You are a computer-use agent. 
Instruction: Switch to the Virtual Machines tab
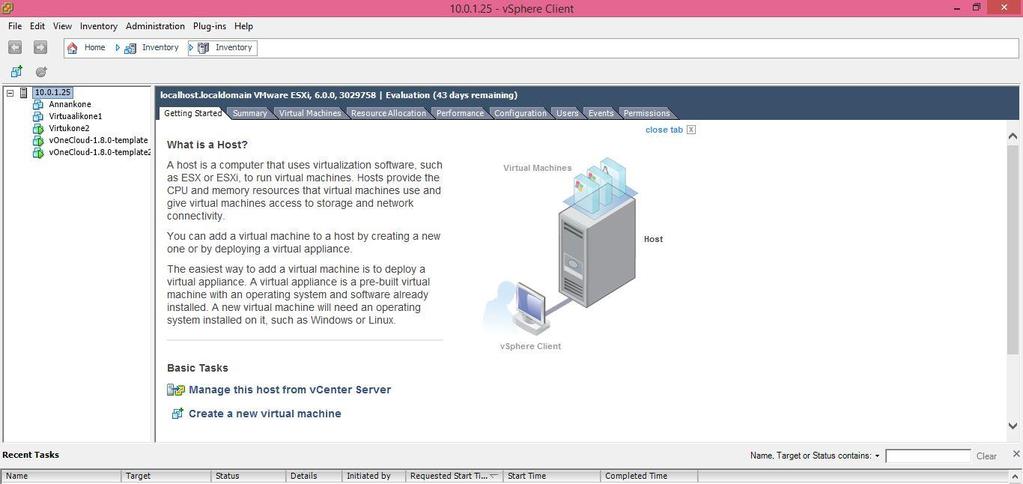point(310,113)
